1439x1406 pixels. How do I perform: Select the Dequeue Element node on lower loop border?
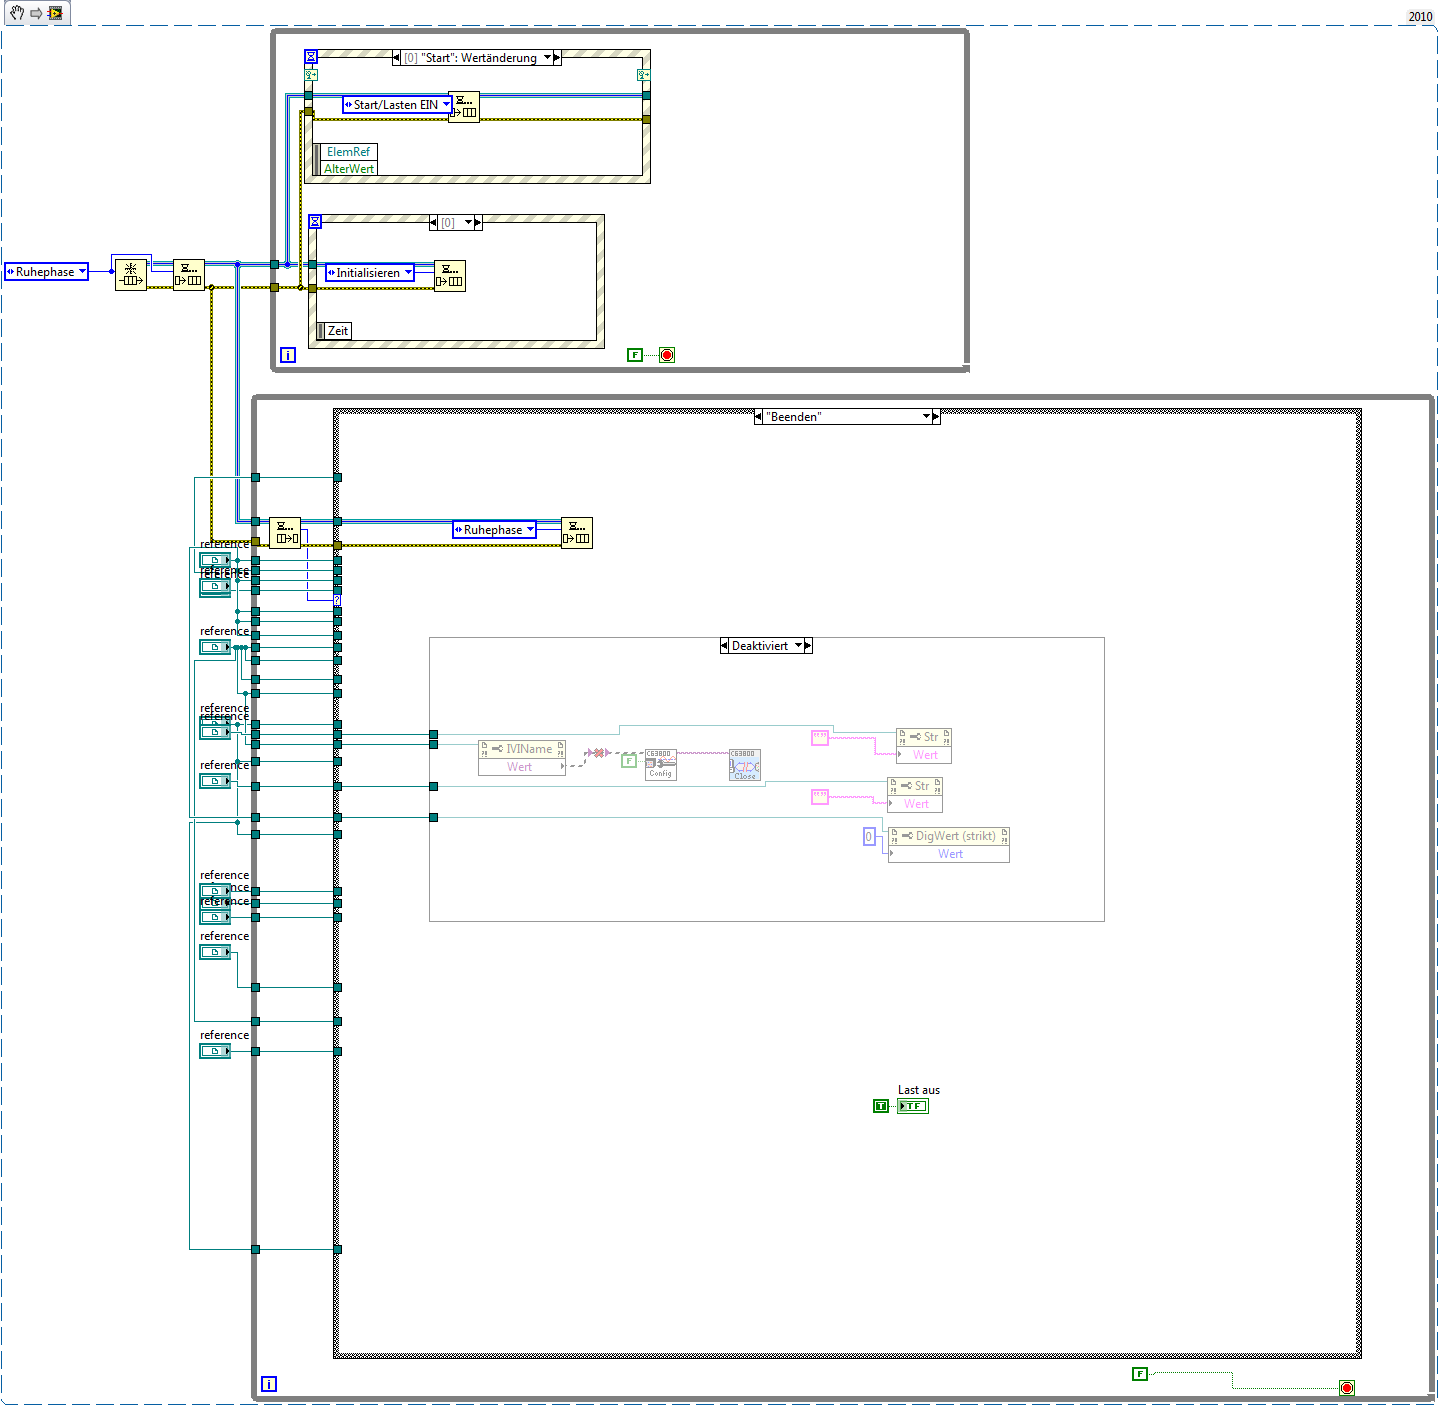285,533
